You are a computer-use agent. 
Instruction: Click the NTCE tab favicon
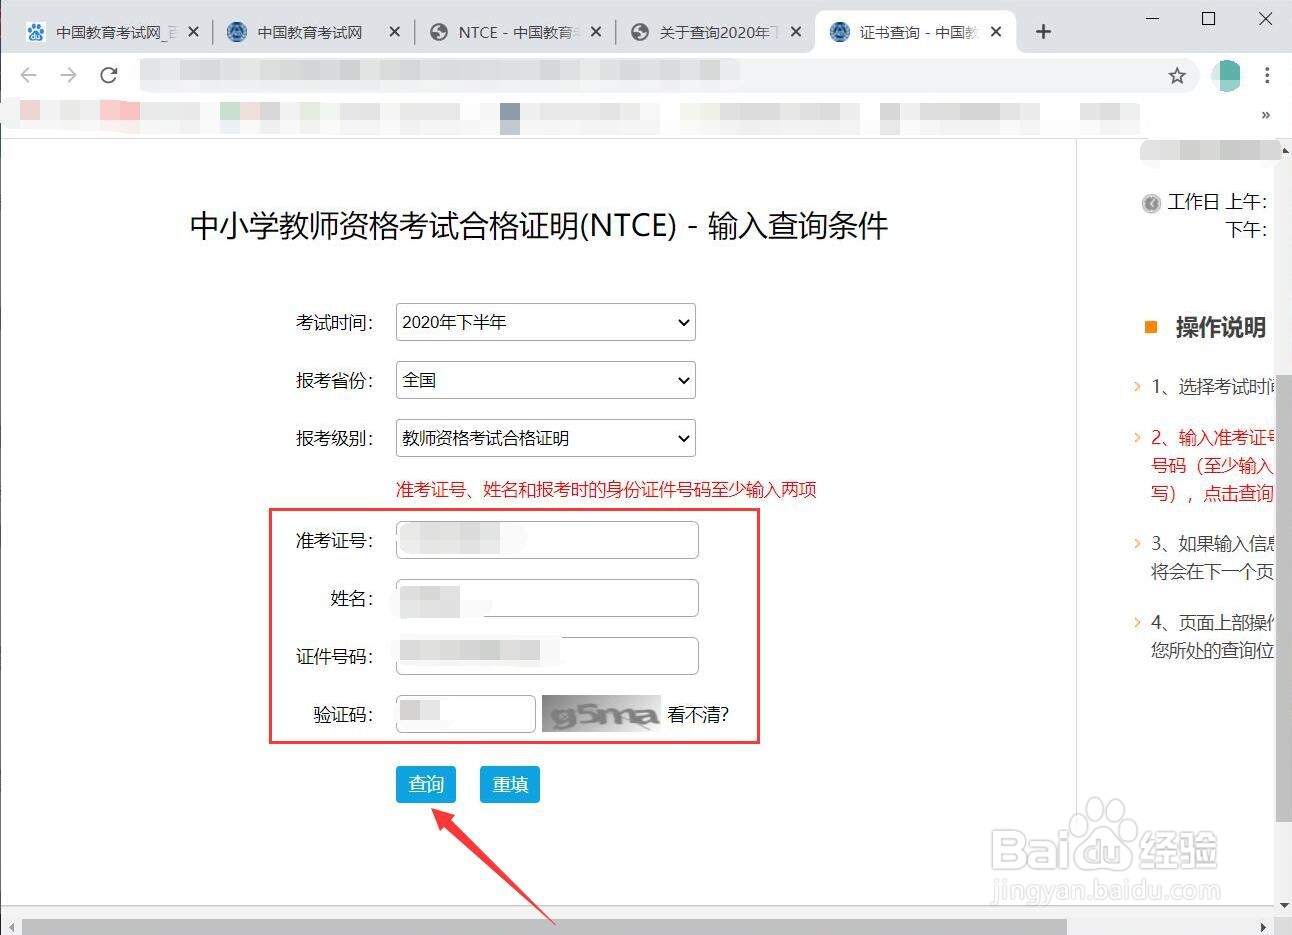click(438, 31)
